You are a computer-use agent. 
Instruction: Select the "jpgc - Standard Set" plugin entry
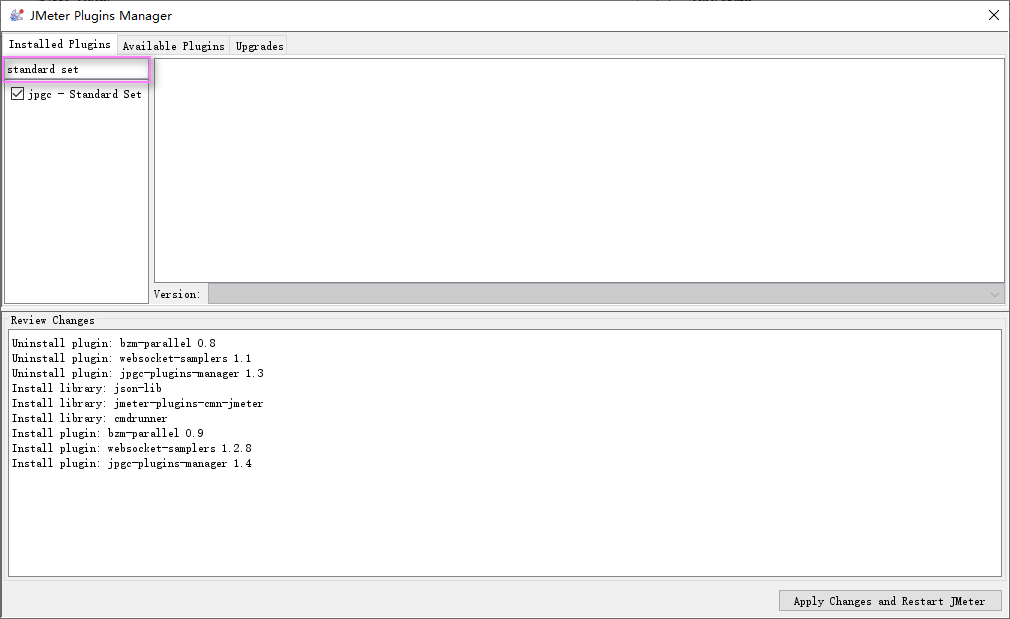[84, 94]
